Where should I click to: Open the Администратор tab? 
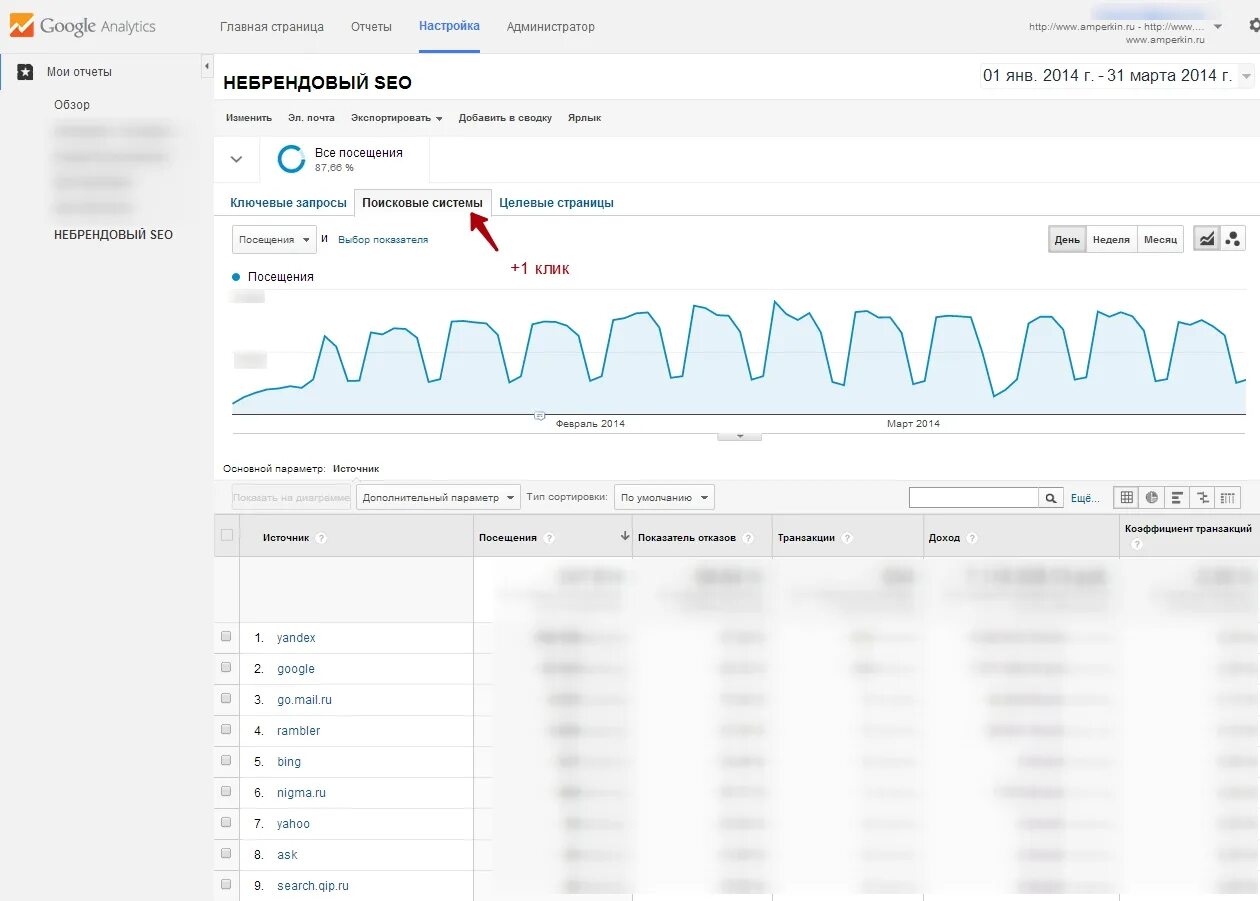[551, 27]
